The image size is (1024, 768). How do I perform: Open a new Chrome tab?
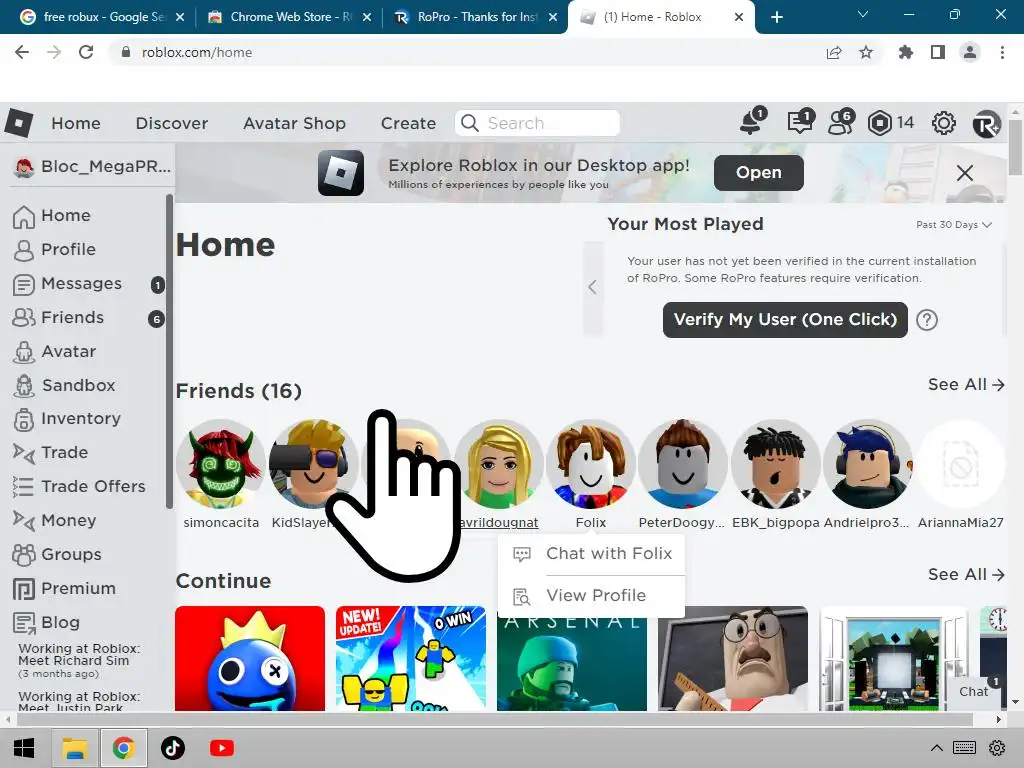tap(776, 17)
